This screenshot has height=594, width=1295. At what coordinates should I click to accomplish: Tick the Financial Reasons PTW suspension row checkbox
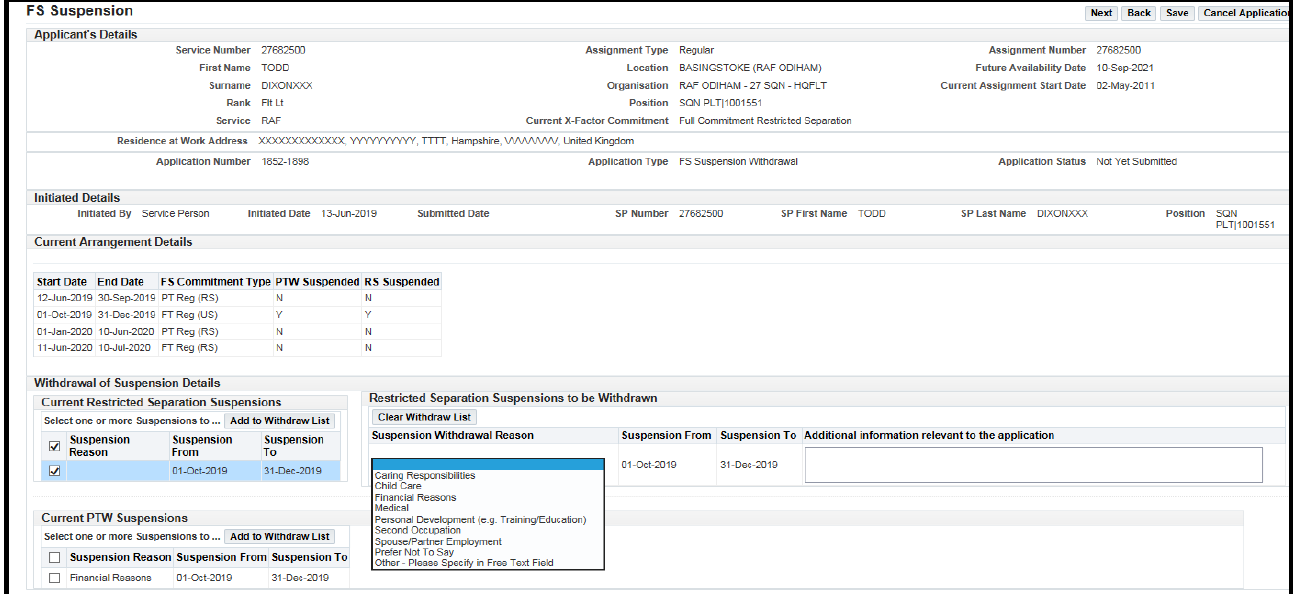click(55, 578)
